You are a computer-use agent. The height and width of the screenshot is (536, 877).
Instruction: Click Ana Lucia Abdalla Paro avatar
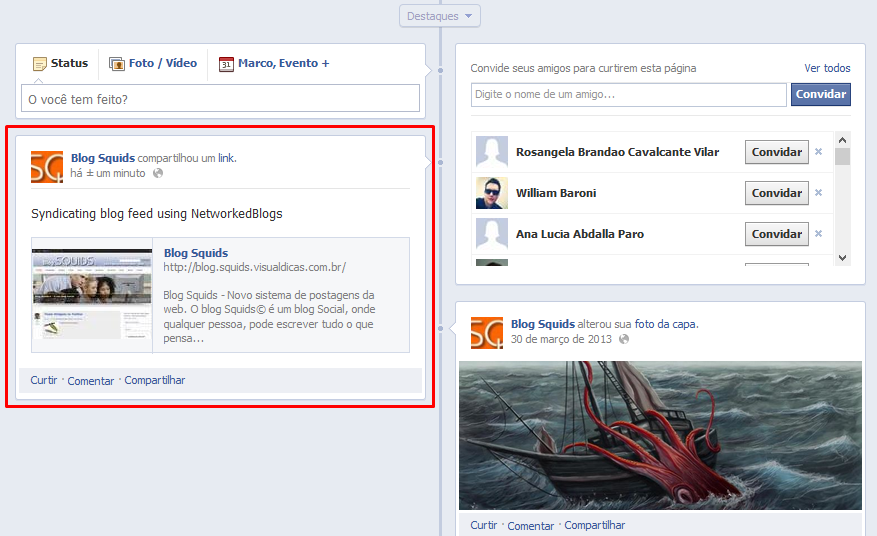tap(492, 234)
